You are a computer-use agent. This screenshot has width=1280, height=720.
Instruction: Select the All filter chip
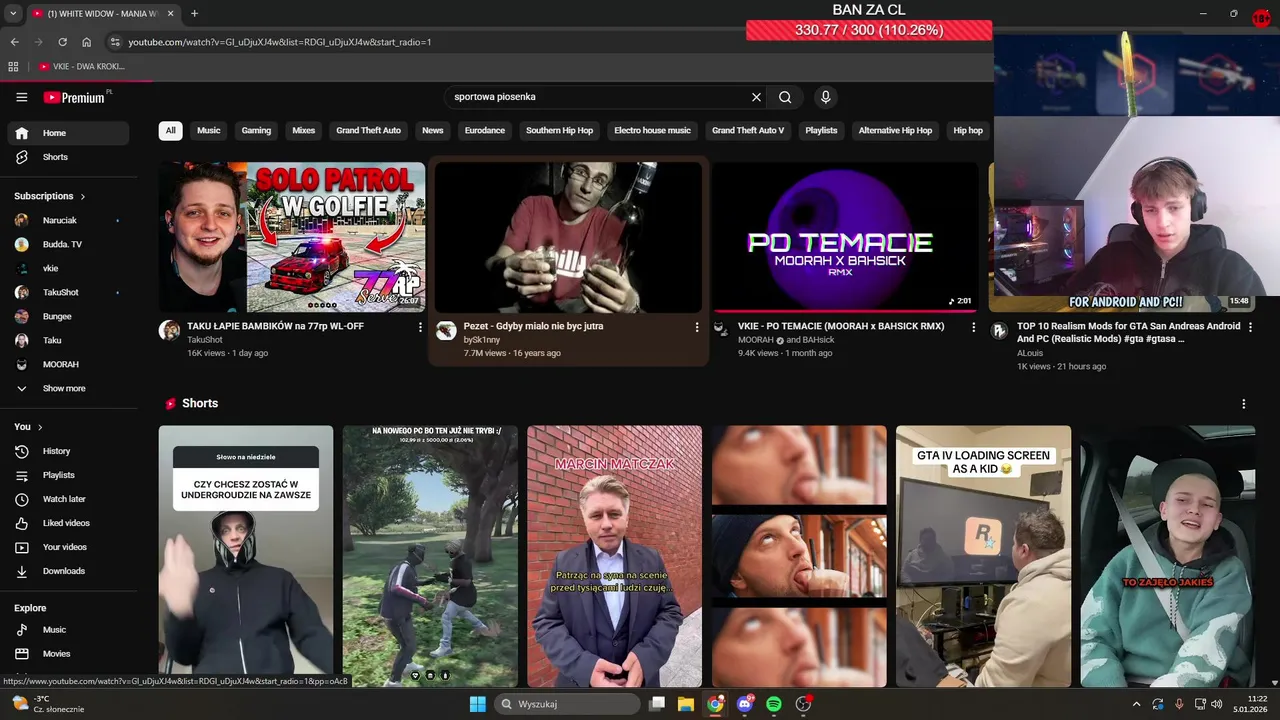(x=170, y=130)
